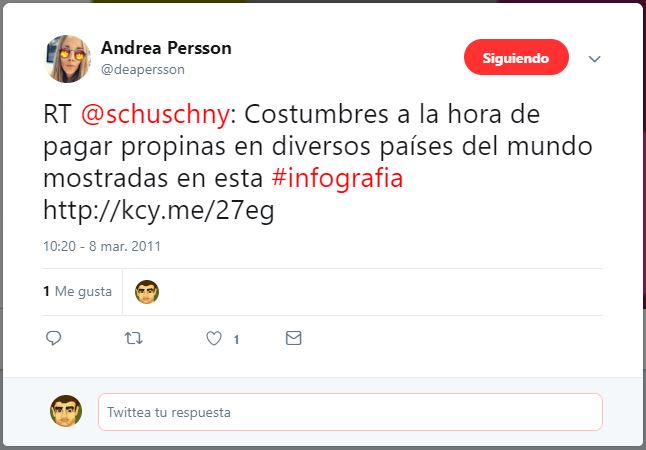The image size is (646, 450).
Task: Open the @schuschny mention link
Action: click(155, 114)
